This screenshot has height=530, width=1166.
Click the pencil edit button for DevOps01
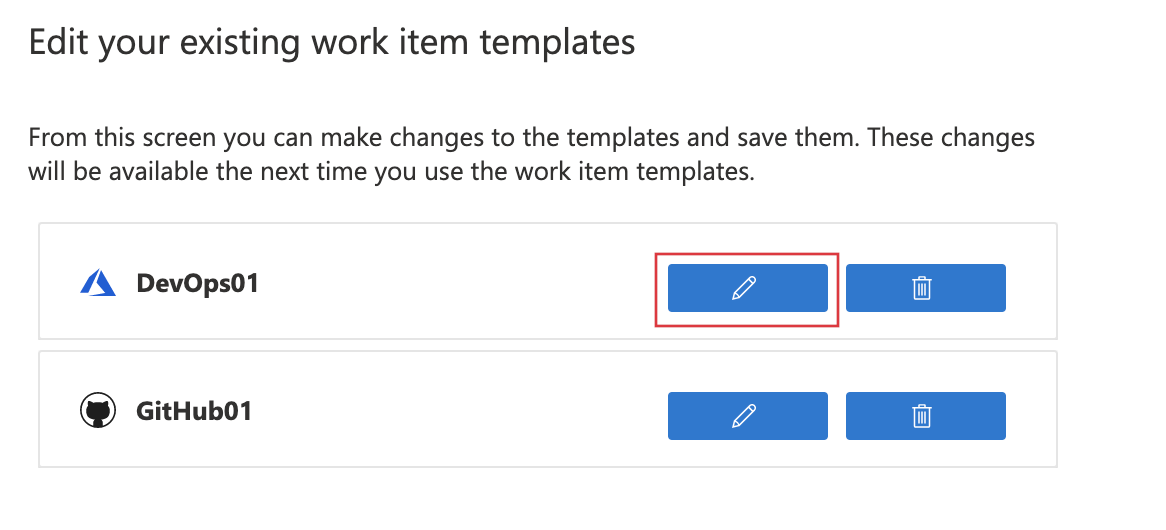pyautogui.click(x=747, y=288)
